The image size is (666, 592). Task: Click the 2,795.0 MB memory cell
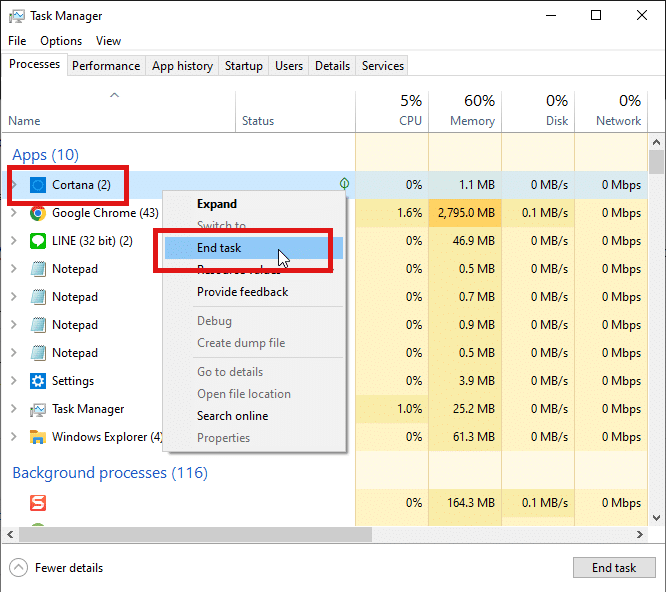465,213
